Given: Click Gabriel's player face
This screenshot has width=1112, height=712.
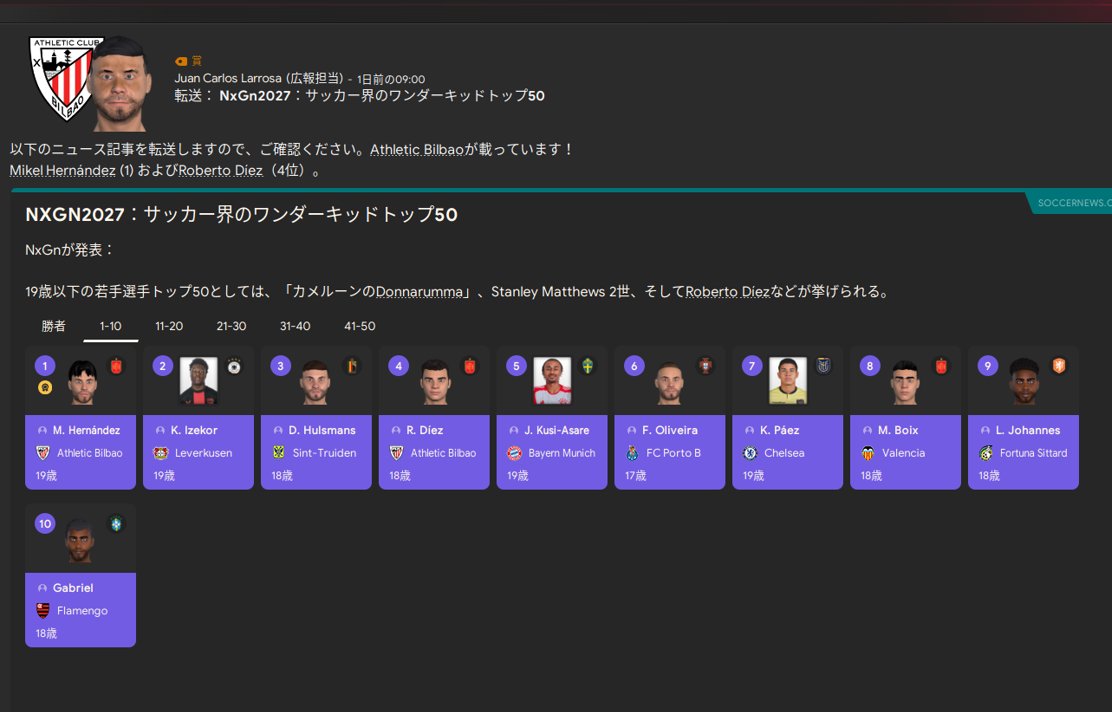Looking at the screenshot, I should pyautogui.click(x=79, y=541).
